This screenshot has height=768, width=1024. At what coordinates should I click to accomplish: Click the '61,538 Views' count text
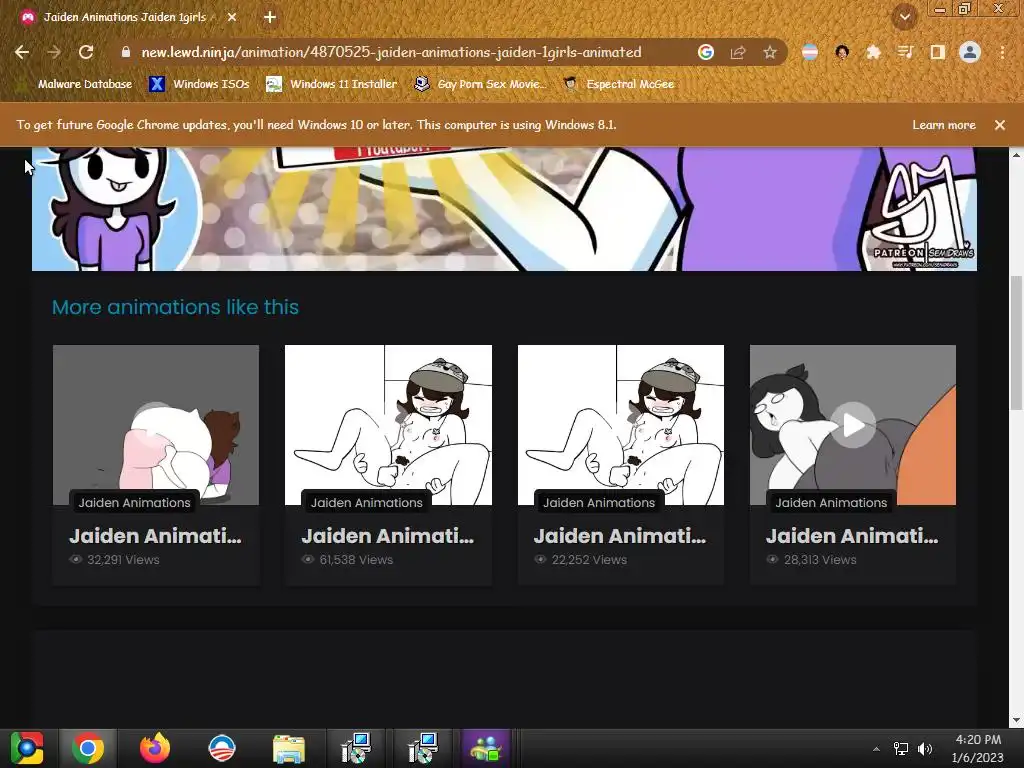[x=356, y=560]
